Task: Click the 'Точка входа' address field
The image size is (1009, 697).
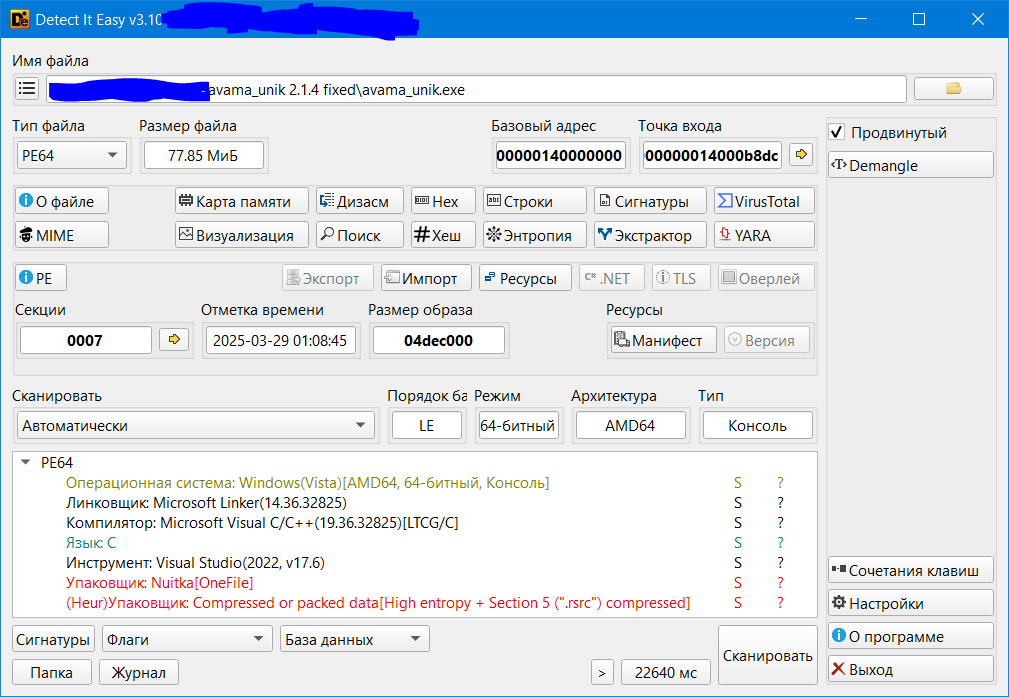Action: click(712, 155)
